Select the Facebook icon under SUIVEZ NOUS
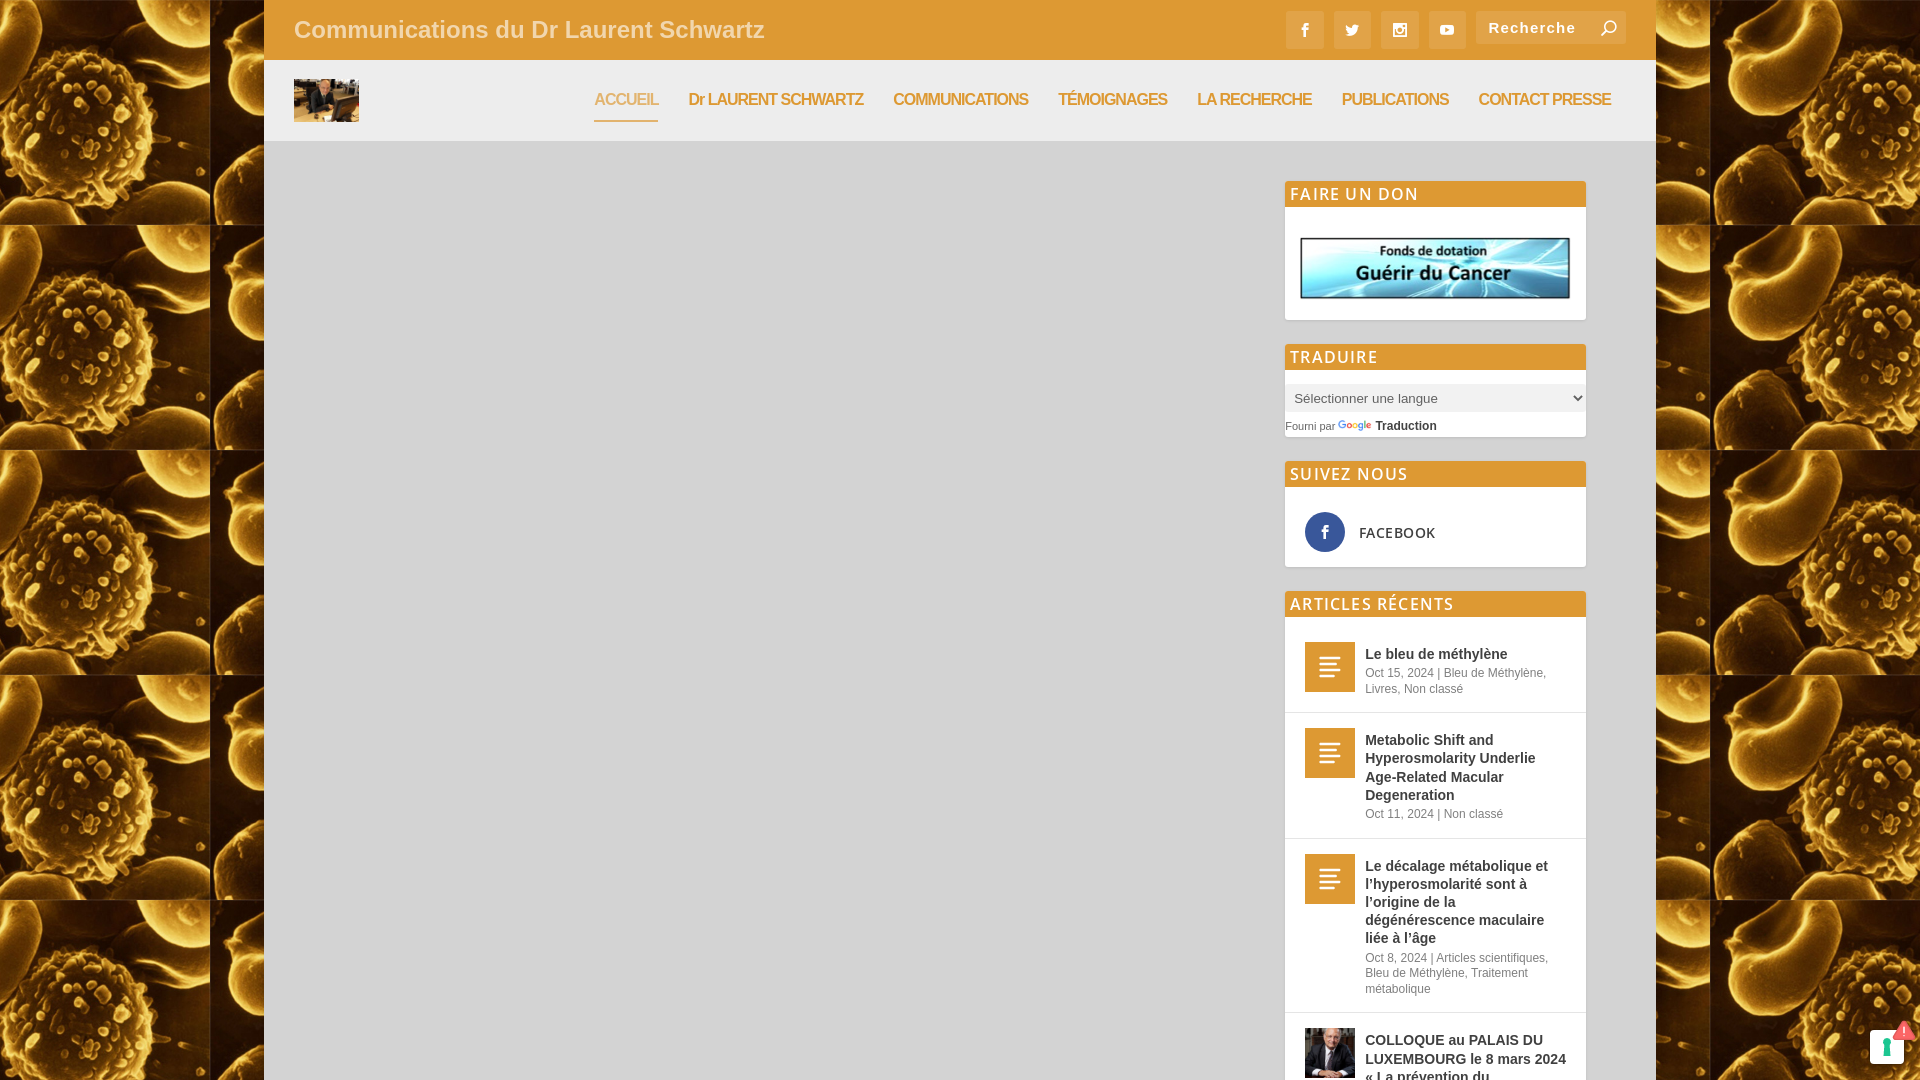 coord(1325,532)
